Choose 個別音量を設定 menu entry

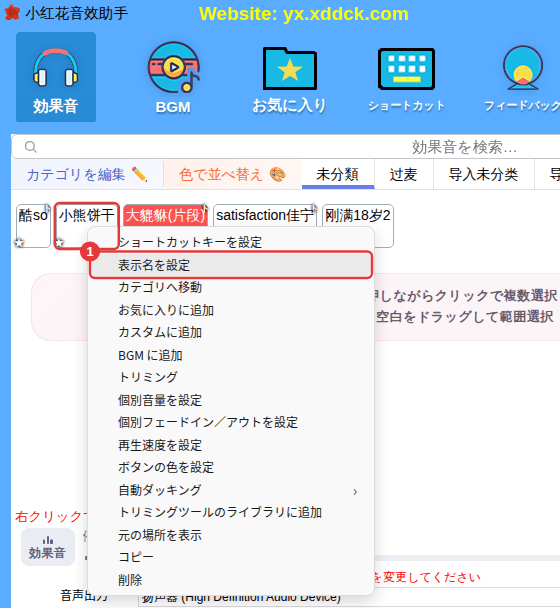pyautogui.click(x=231, y=400)
